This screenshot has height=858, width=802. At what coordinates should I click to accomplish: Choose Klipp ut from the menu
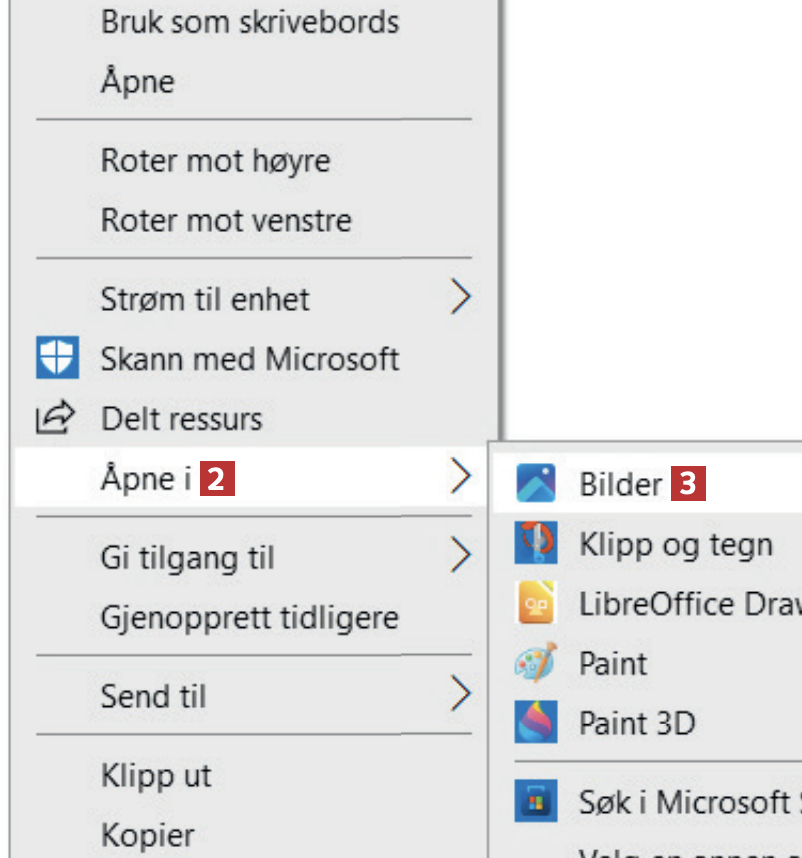(x=156, y=775)
